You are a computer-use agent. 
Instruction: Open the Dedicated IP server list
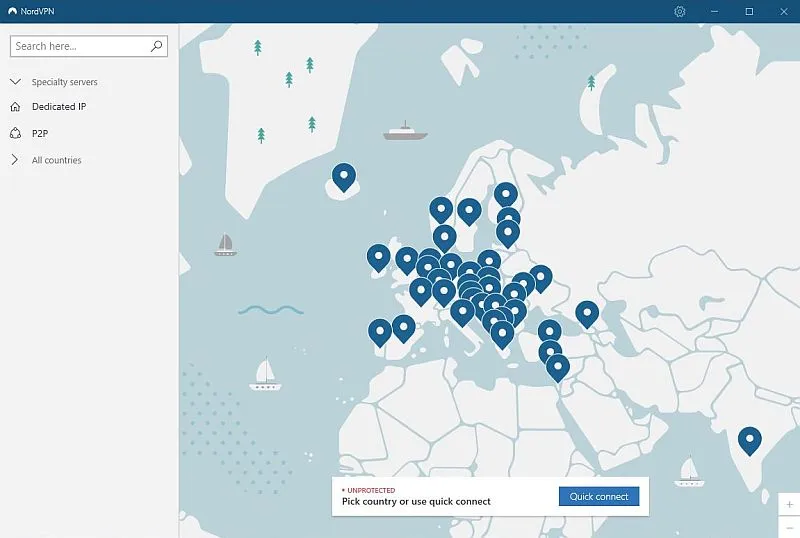click(59, 106)
